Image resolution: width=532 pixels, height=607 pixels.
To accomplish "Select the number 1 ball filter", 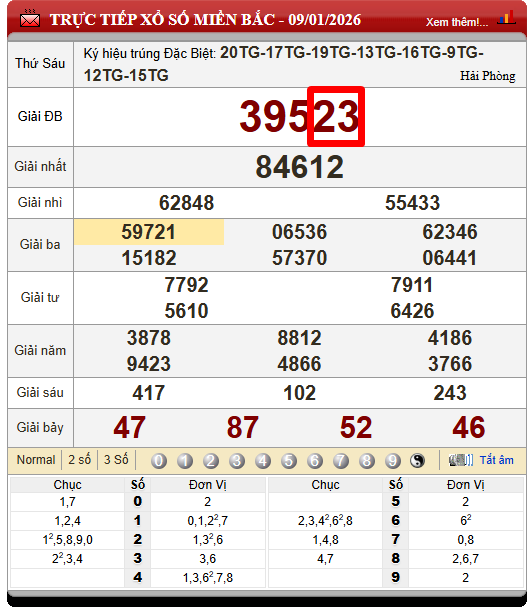I will (x=185, y=461).
